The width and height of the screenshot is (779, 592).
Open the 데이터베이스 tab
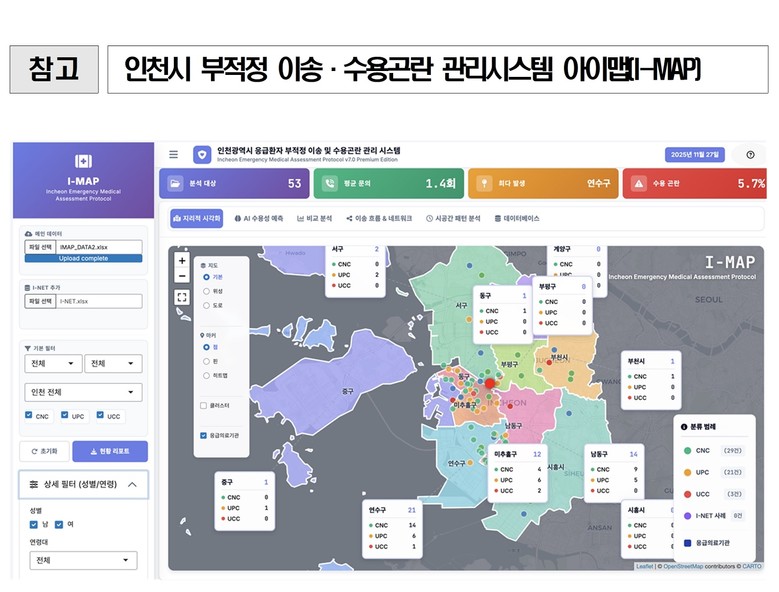click(516, 218)
